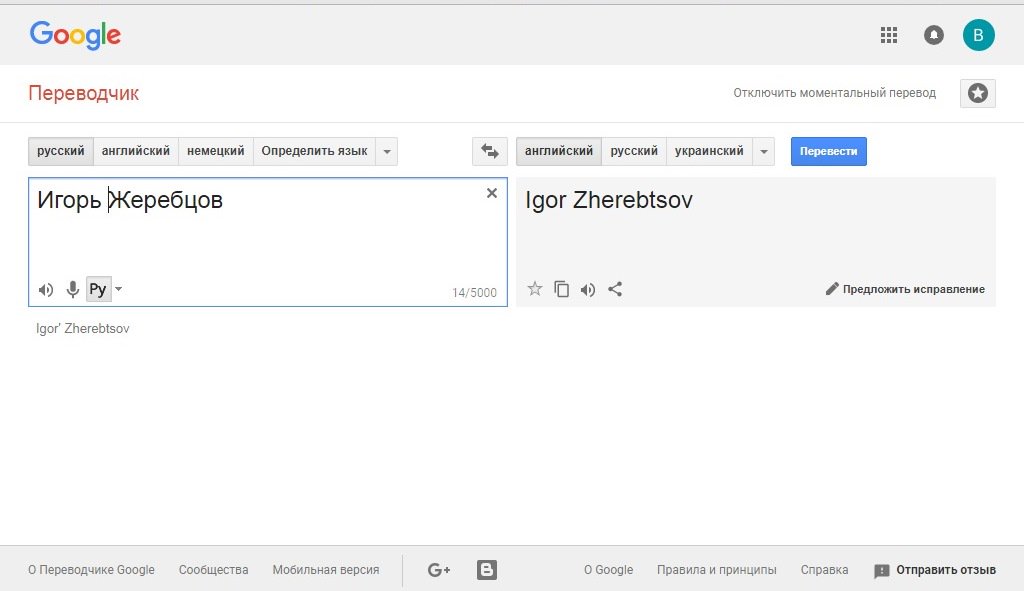1024x591 pixels.
Task: Share the translation
Action: pyautogui.click(x=615, y=289)
